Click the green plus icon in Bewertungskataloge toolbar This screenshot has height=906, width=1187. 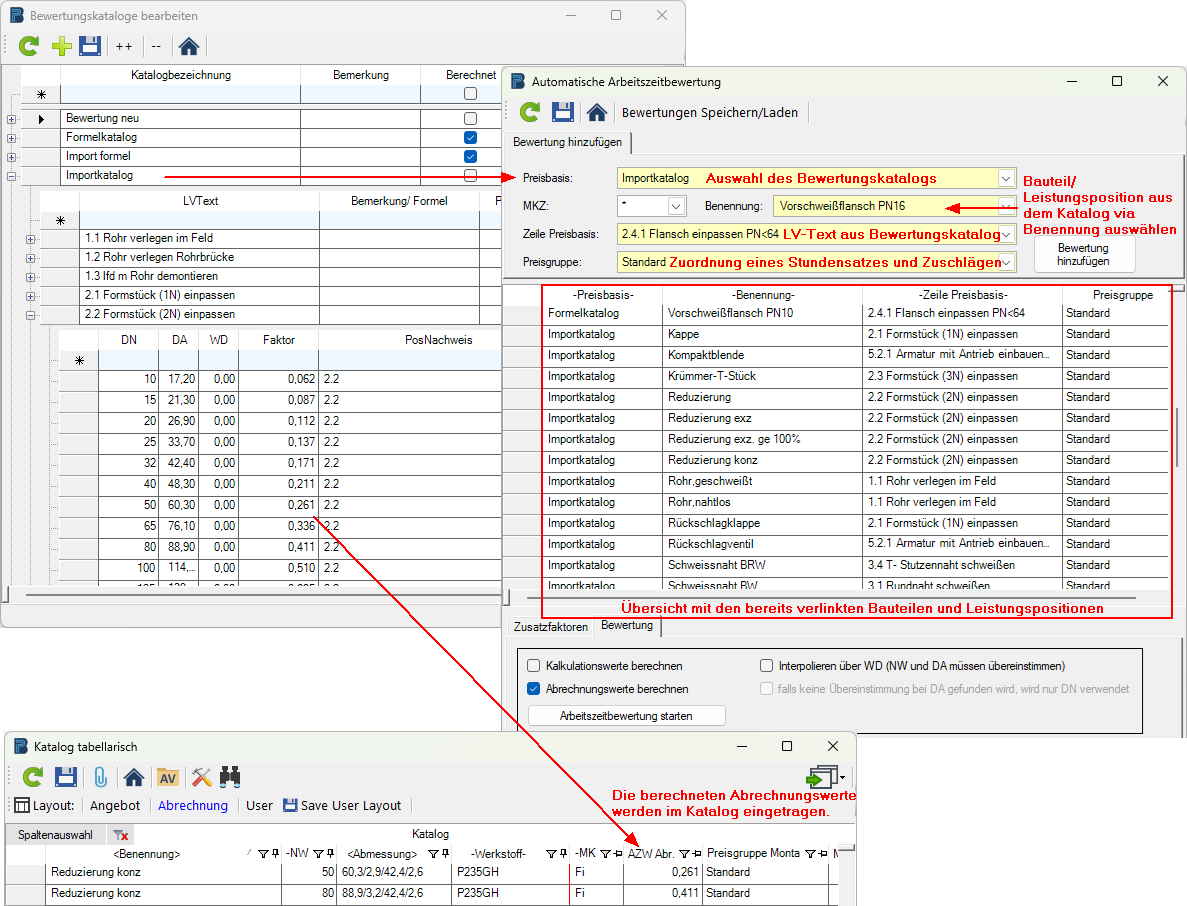61,46
